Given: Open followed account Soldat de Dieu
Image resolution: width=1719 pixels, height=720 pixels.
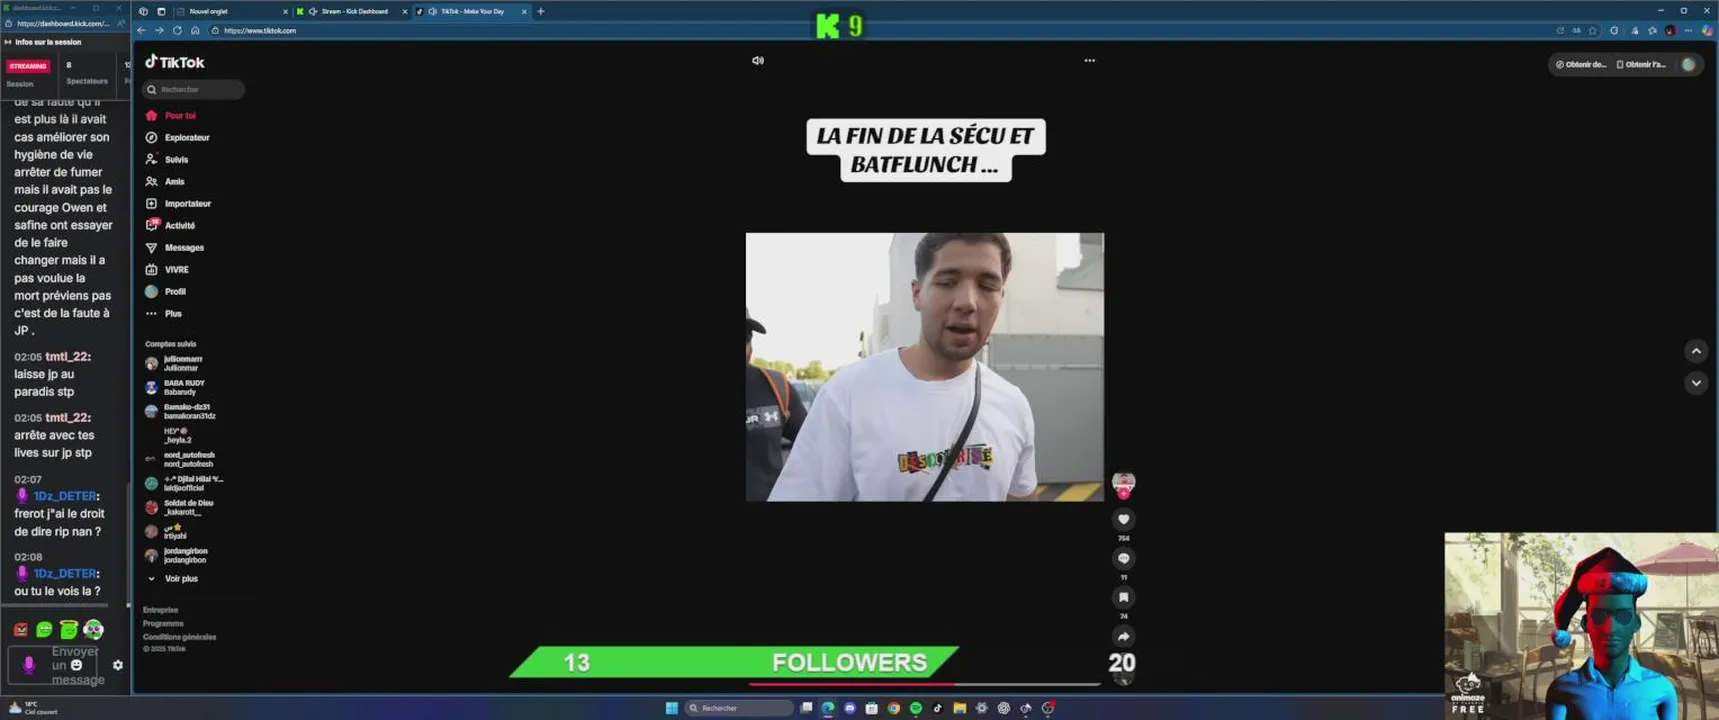Looking at the screenshot, I should pos(180,507).
